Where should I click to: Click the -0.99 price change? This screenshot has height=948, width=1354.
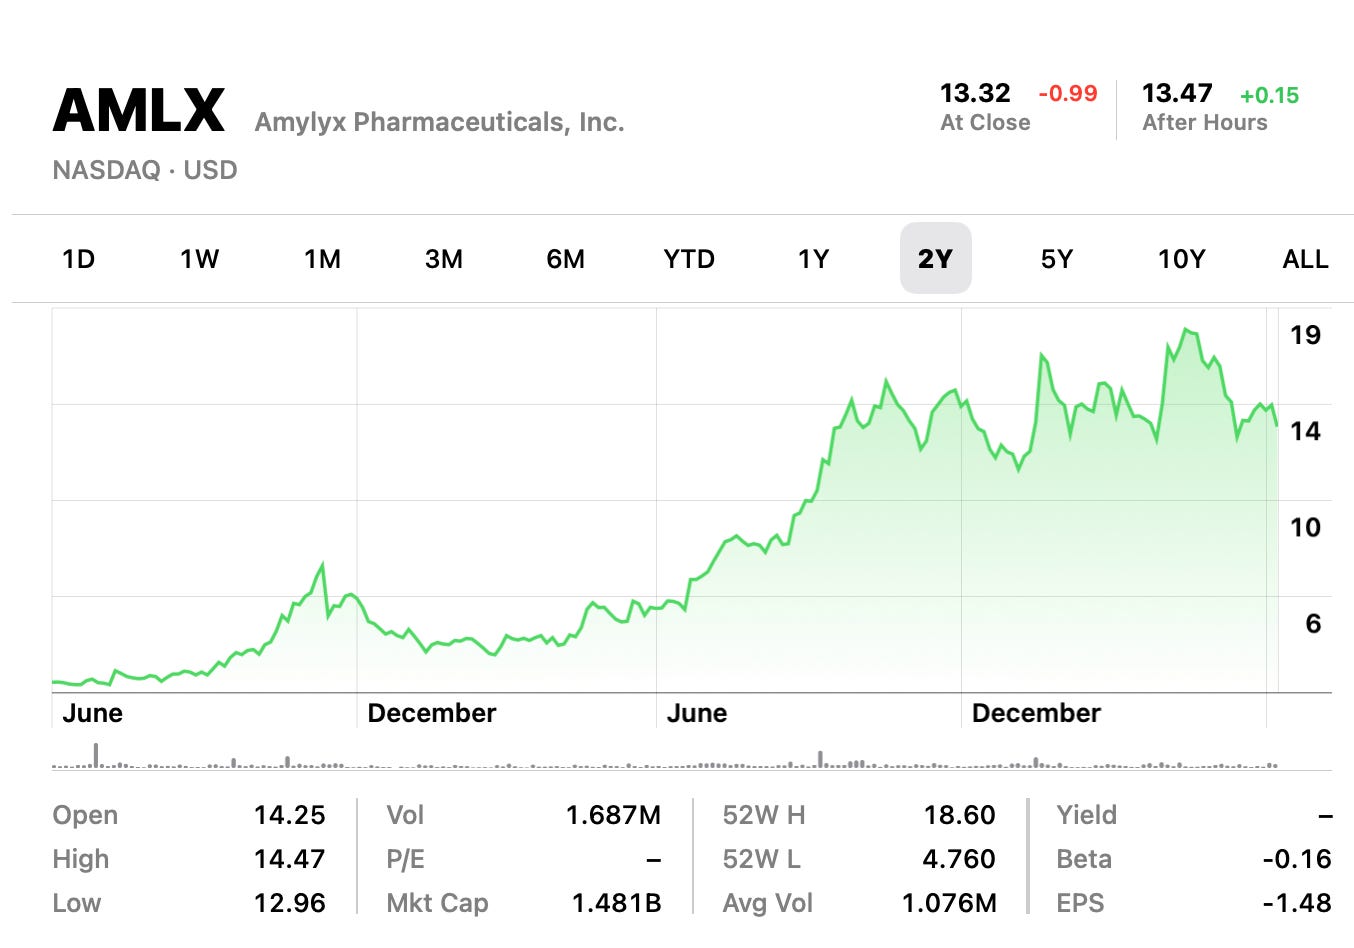coord(1067,94)
